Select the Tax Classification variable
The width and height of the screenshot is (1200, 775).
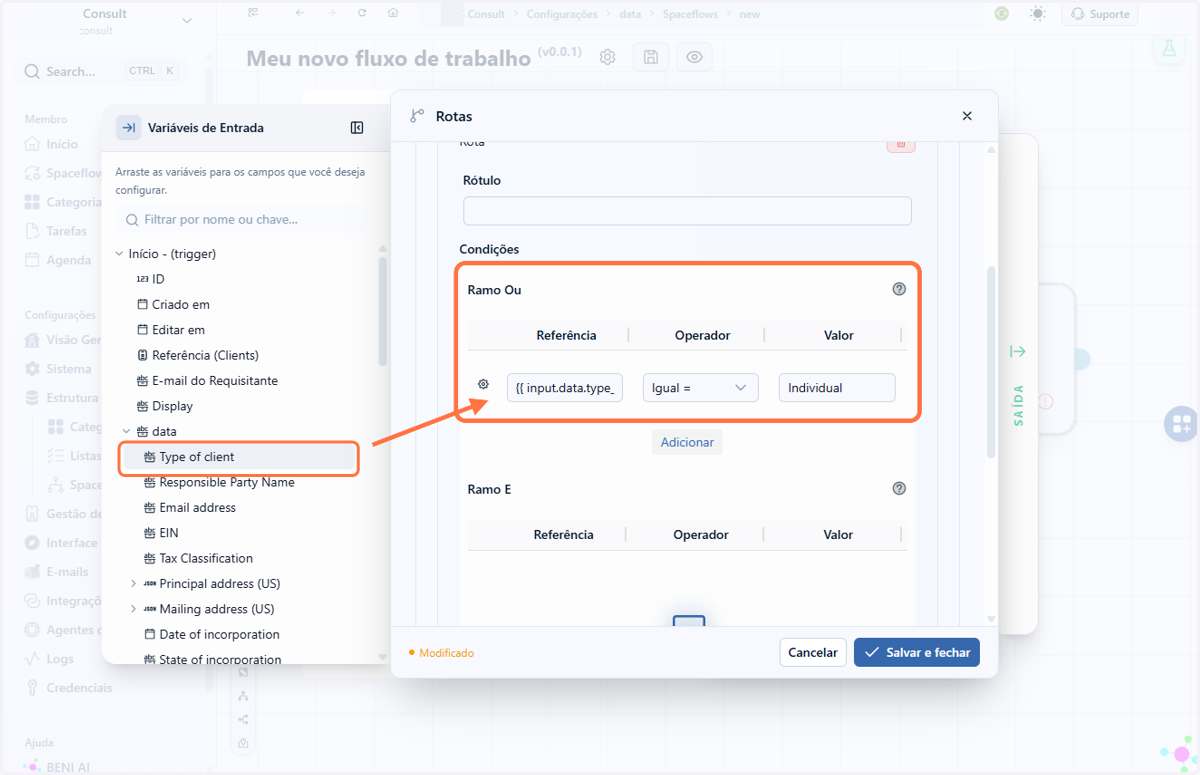(206, 558)
